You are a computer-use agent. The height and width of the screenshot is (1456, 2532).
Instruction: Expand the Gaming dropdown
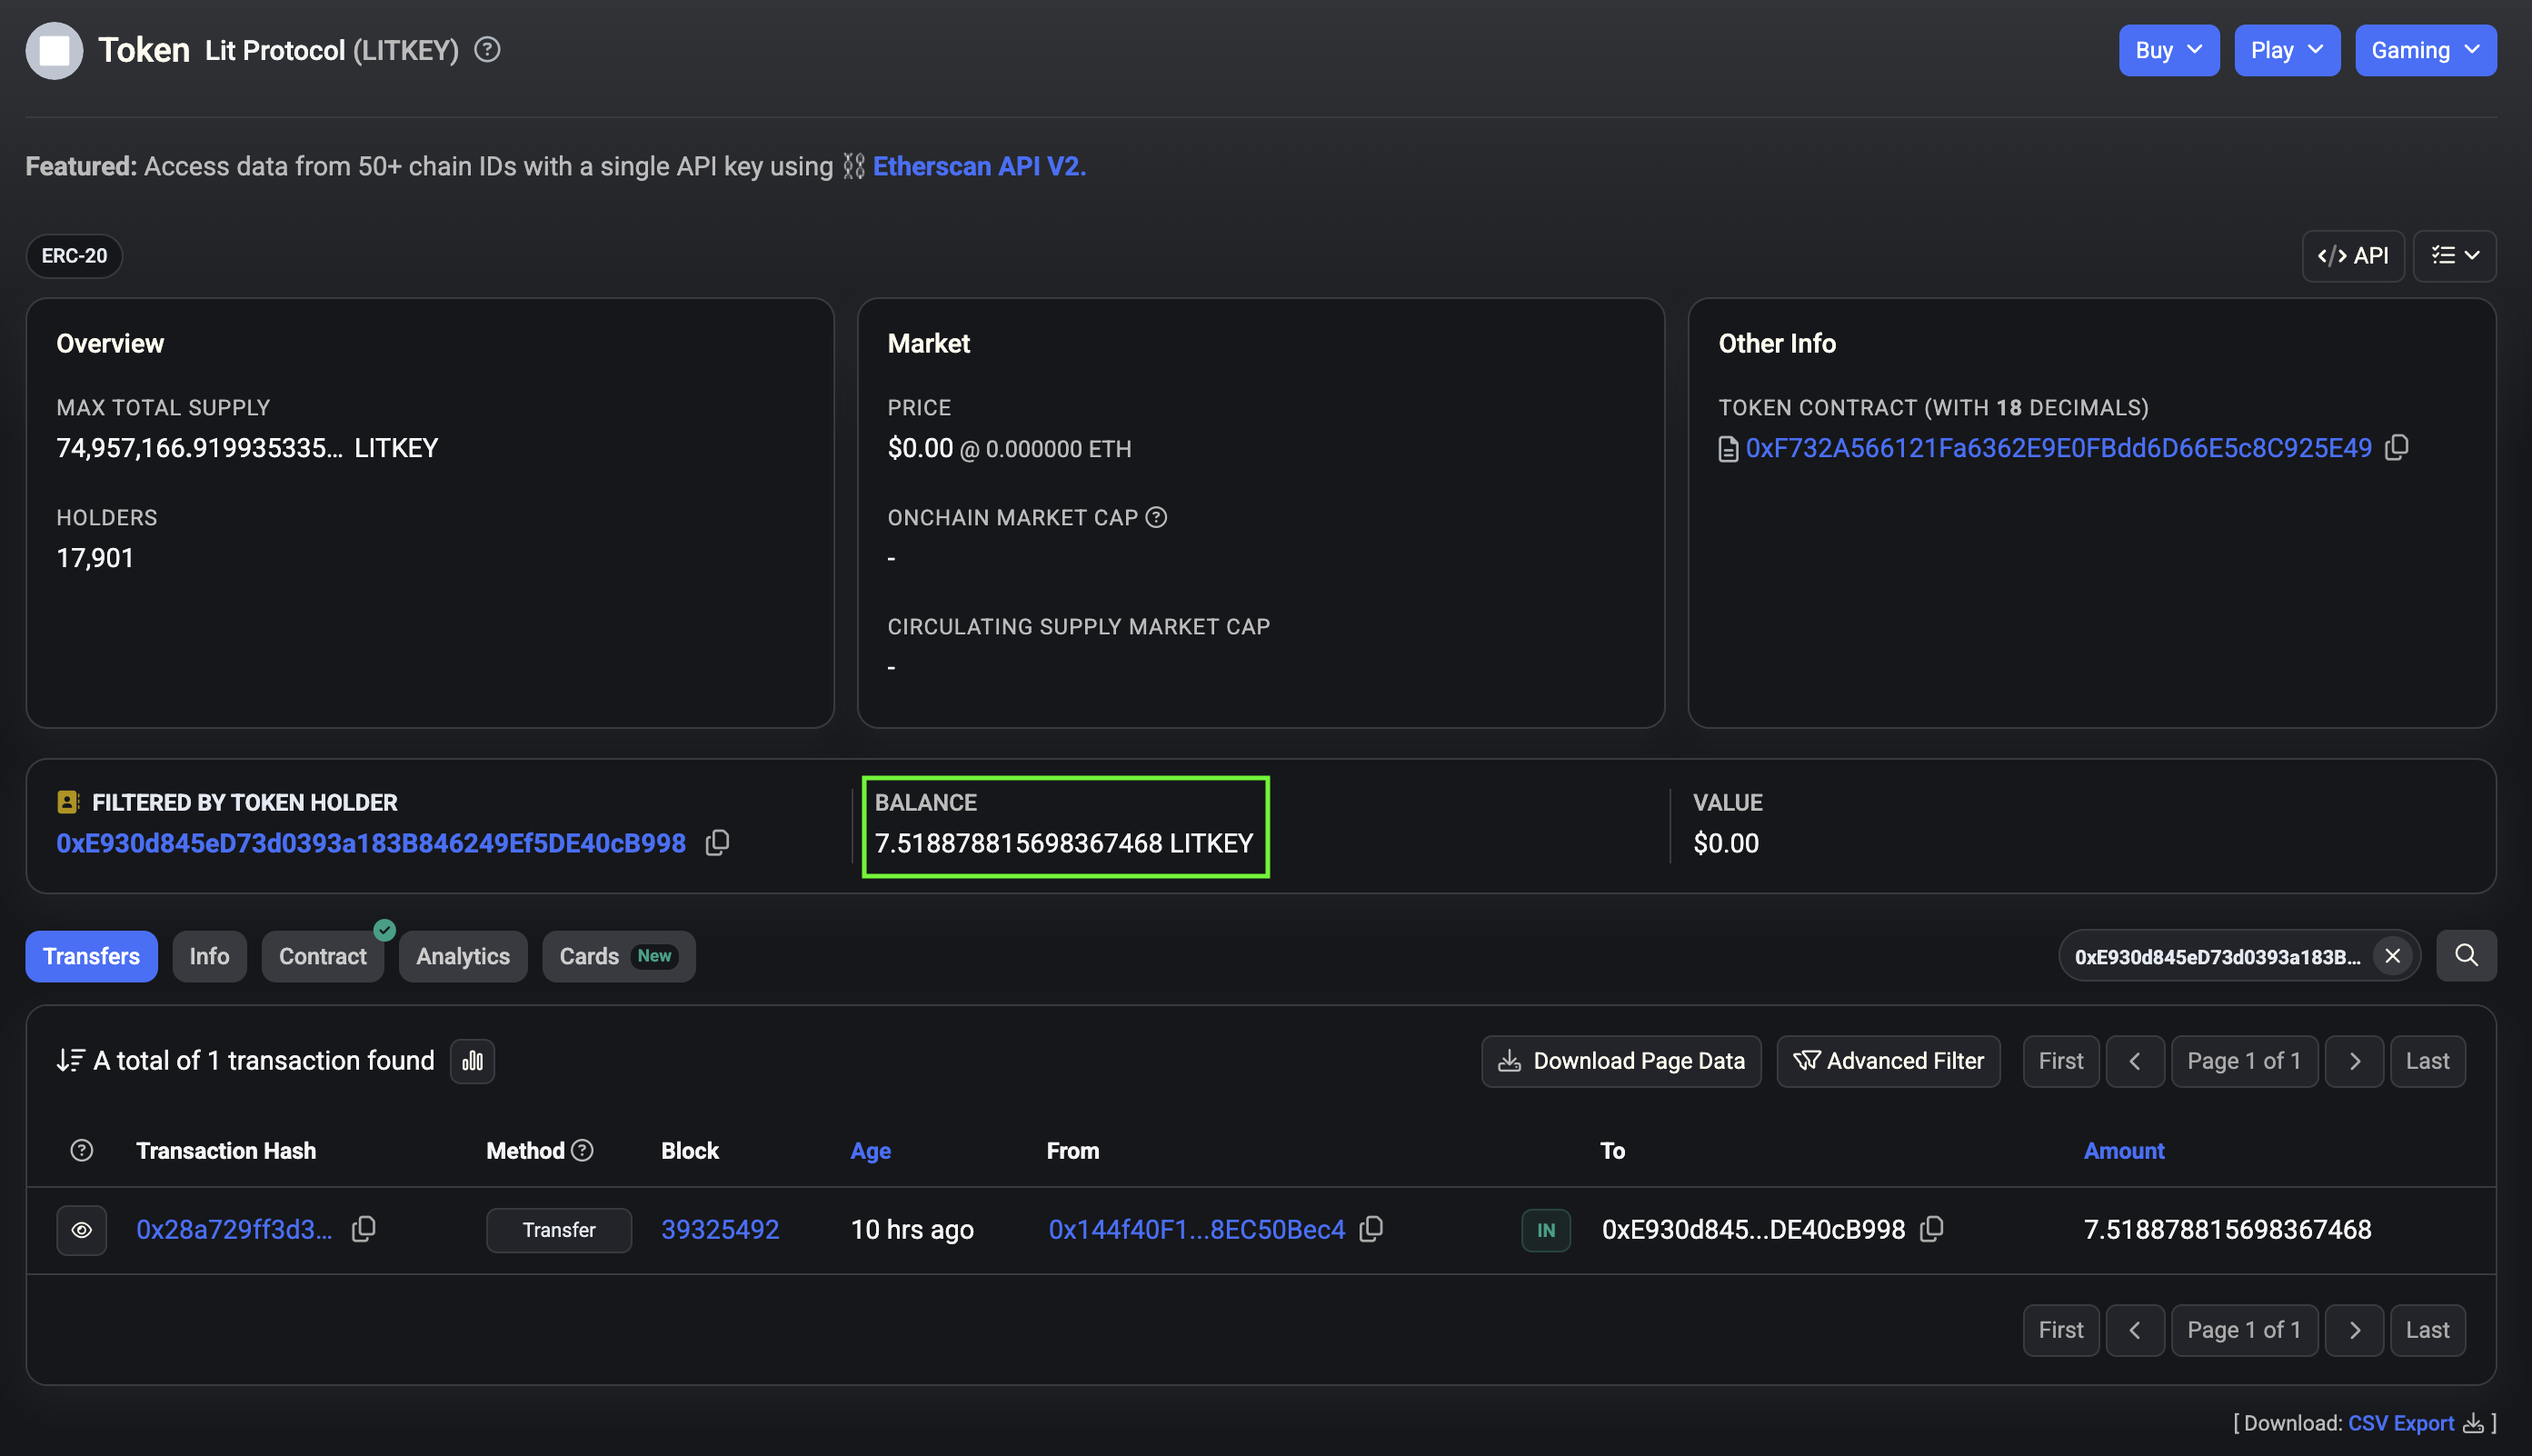point(2425,50)
